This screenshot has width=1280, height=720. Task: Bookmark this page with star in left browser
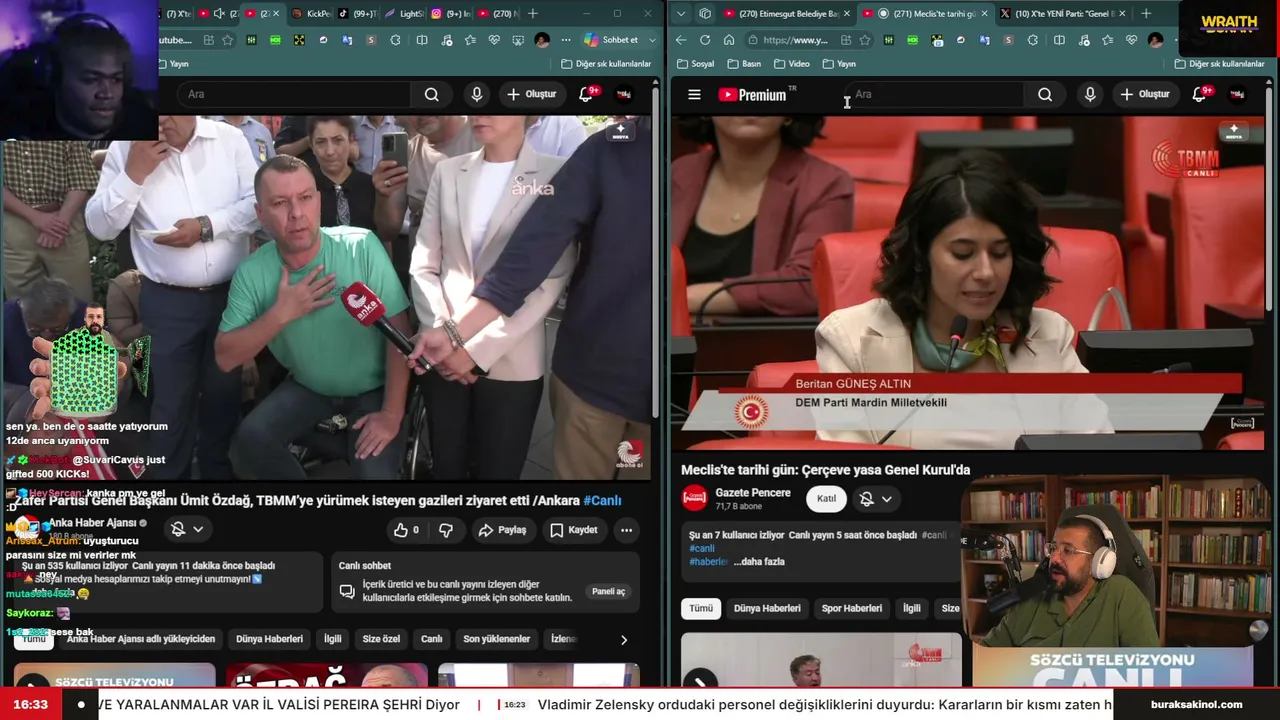(228, 40)
